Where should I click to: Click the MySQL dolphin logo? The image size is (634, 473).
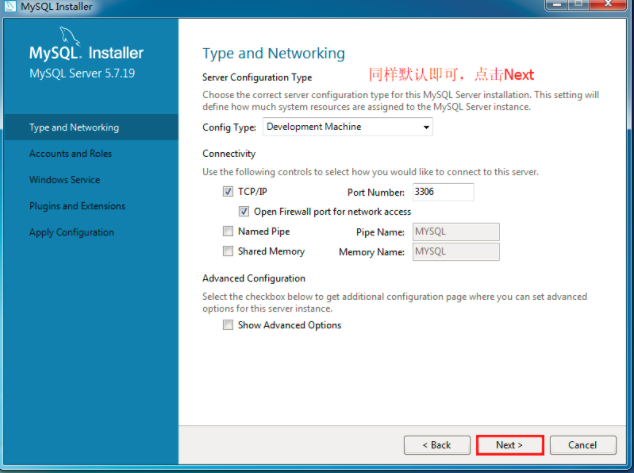click(x=70, y=37)
